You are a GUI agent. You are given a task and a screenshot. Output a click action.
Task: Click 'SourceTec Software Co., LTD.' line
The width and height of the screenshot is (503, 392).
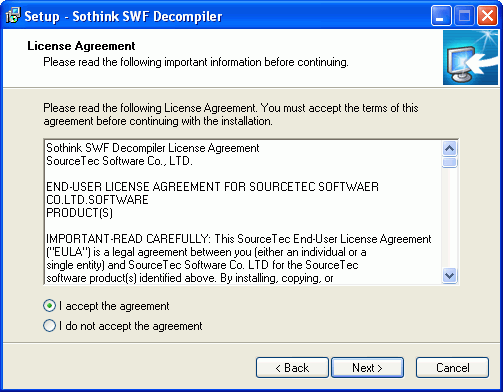(x=119, y=161)
